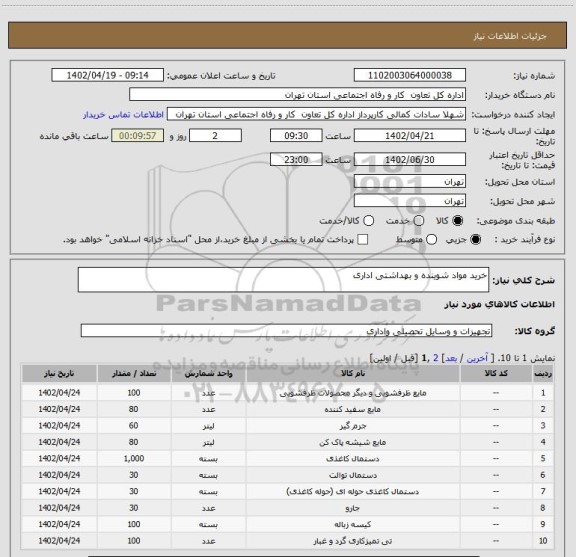The width and height of the screenshot is (576, 557).
Task: Click the unit لیتر for جرم گیر
Action: (209, 426)
